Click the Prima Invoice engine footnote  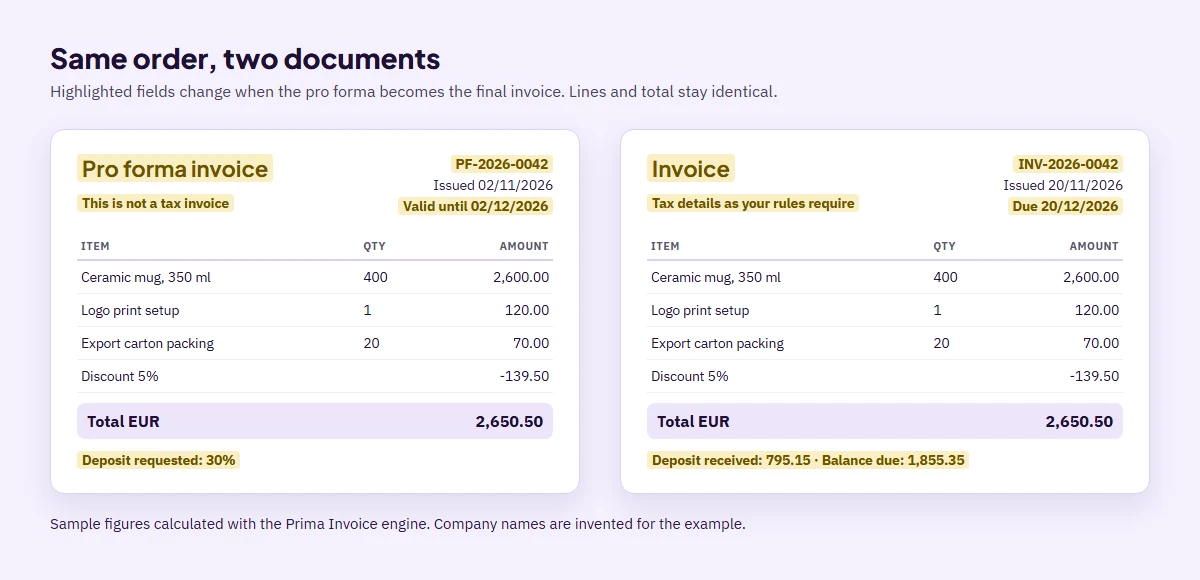pos(398,523)
